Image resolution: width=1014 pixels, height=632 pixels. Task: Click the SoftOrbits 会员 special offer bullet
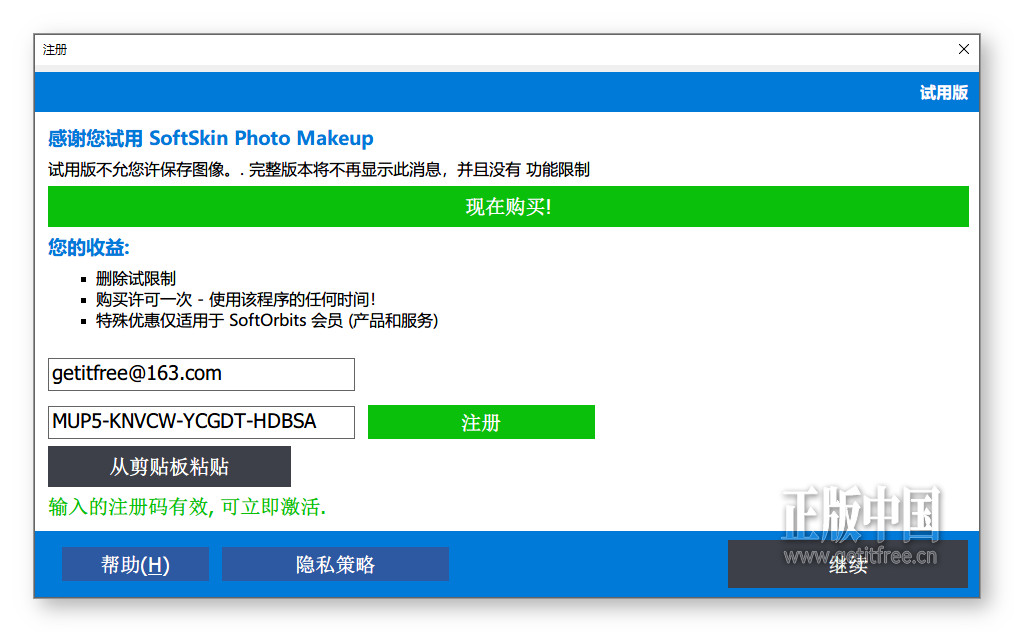point(267,320)
